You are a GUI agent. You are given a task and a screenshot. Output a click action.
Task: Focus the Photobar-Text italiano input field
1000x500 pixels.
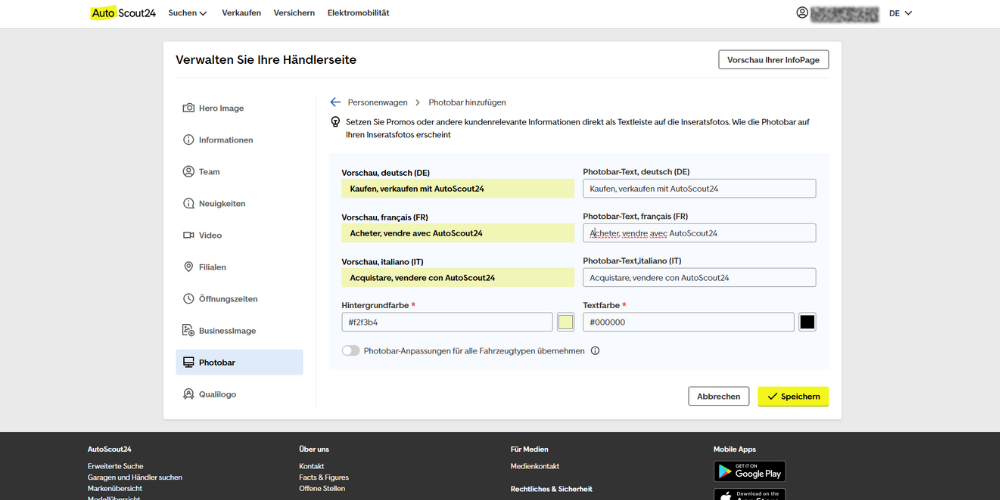699,277
